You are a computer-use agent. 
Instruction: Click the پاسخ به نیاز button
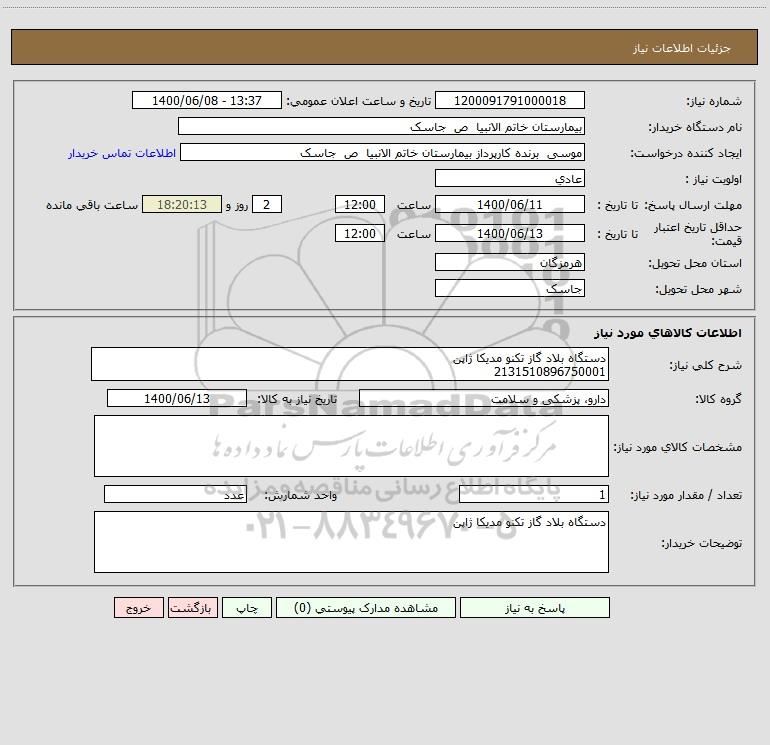click(535, 607)
